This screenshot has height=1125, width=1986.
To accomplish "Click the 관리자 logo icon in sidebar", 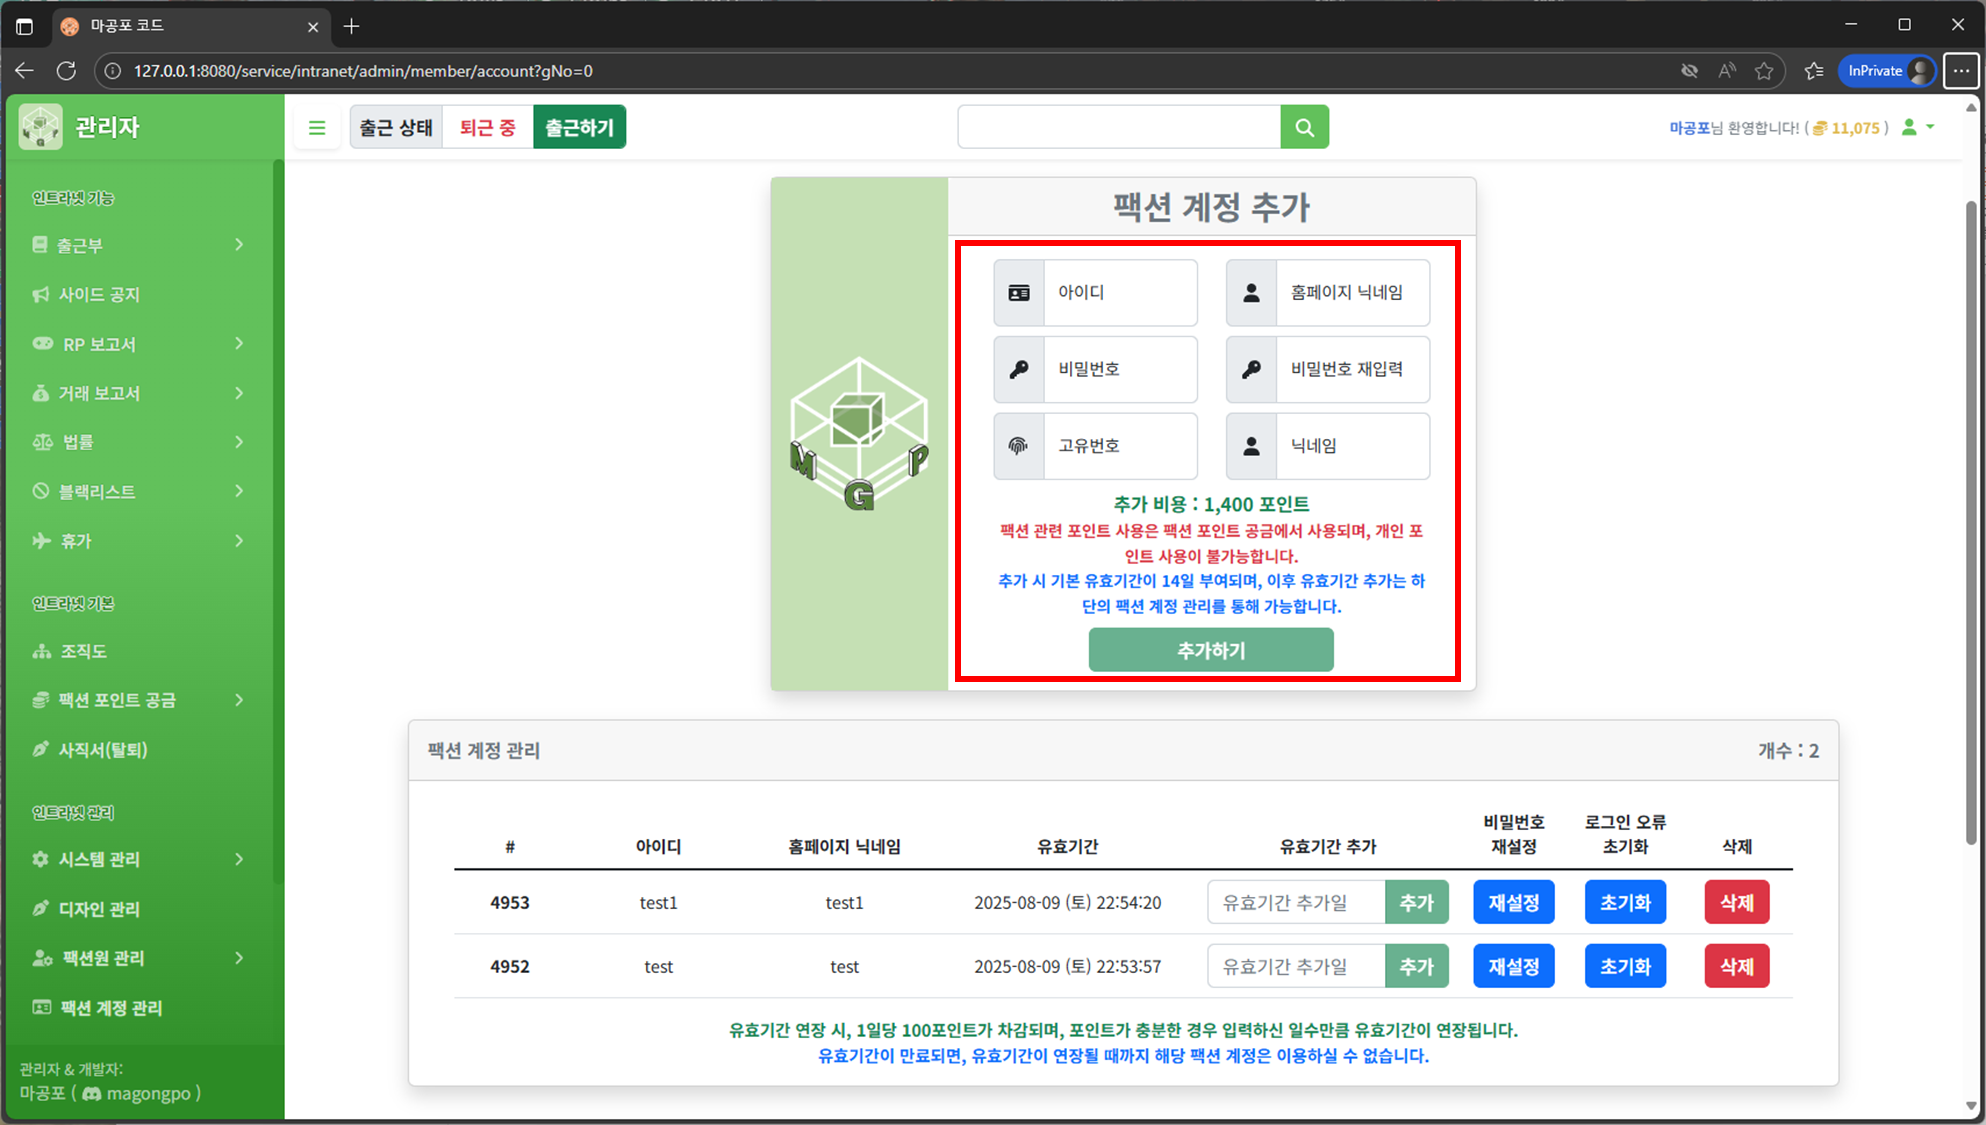I will pyautogui.click(x=41, y=127).
